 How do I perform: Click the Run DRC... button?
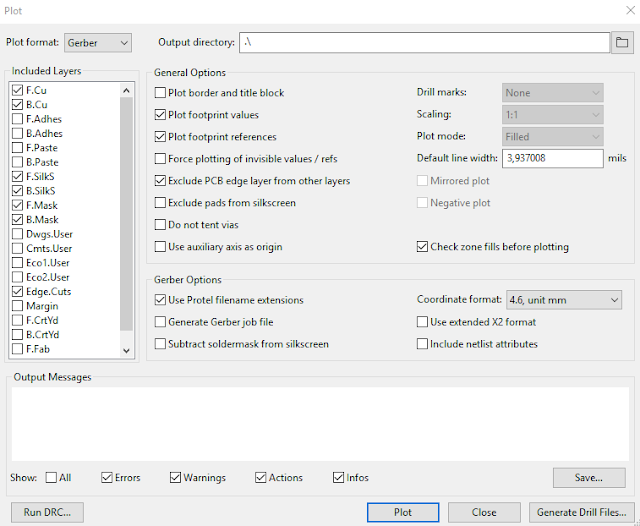[47, 513]
